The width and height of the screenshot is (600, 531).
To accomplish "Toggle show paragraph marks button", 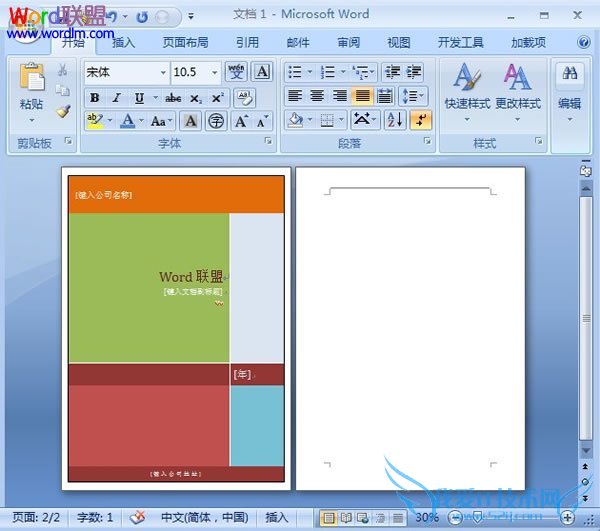I will coord(421,120).
